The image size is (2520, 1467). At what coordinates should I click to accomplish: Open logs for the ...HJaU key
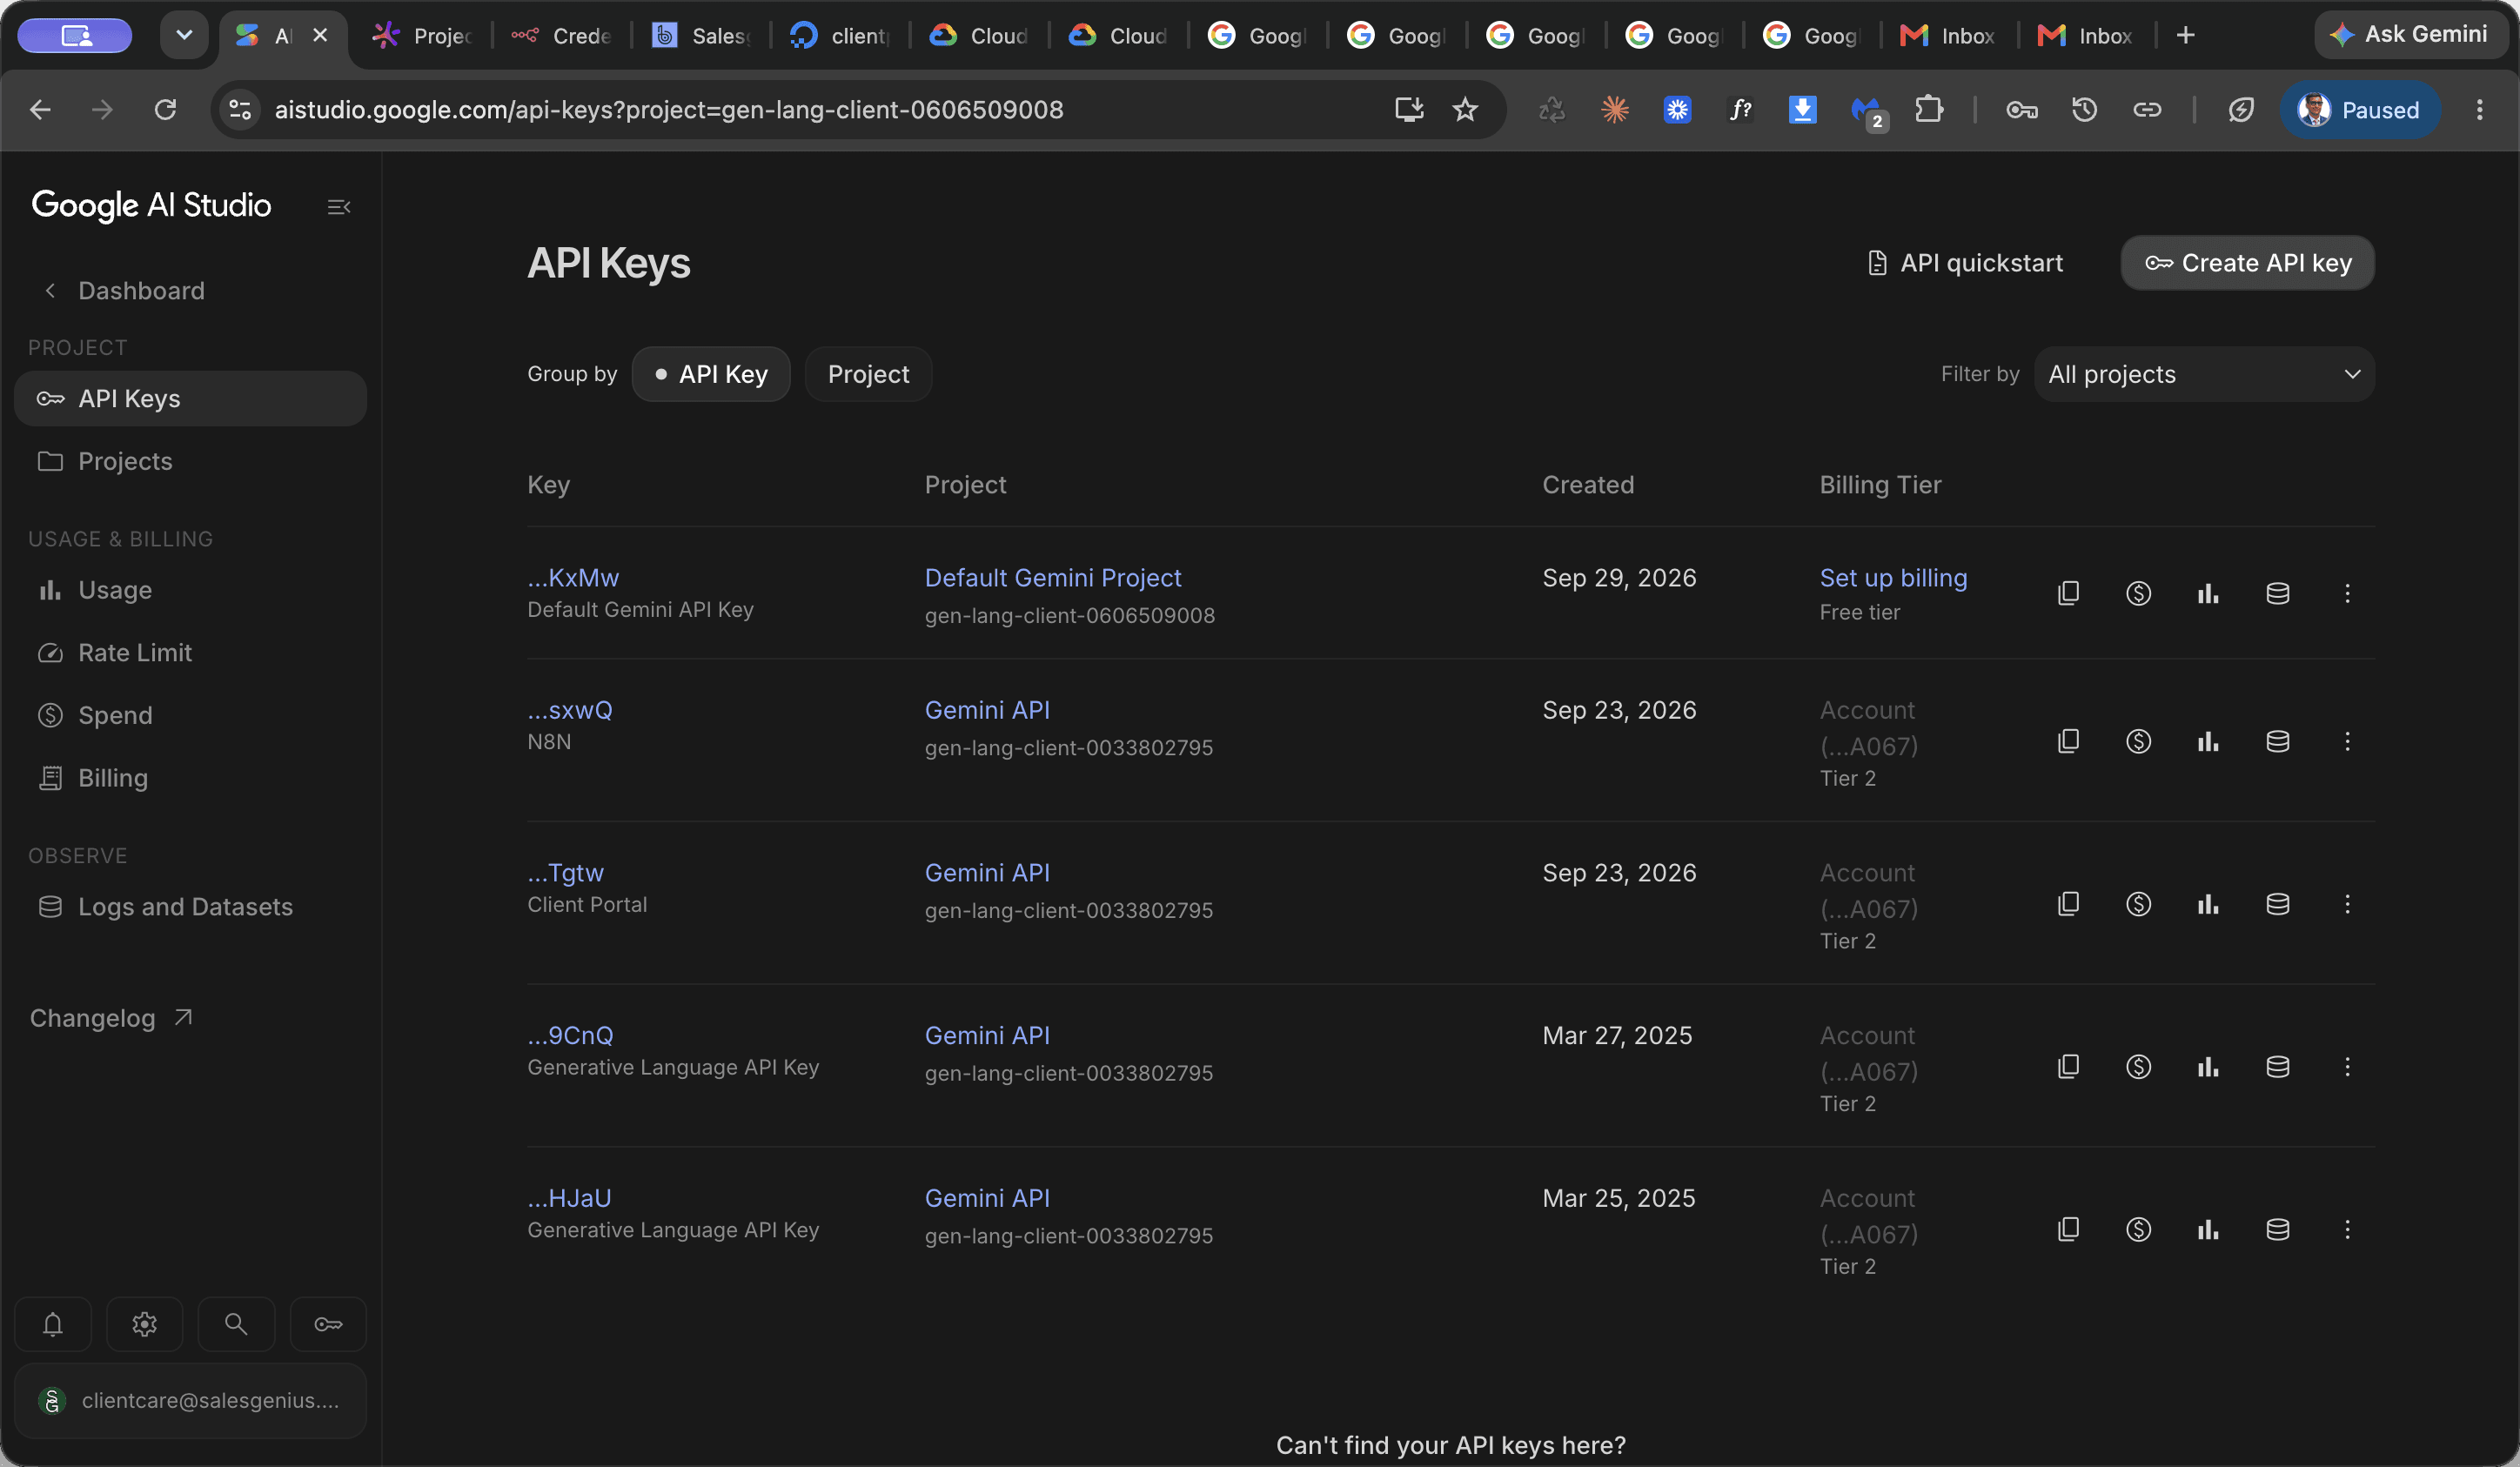pyautogui.click(x=2277, y=1229)
